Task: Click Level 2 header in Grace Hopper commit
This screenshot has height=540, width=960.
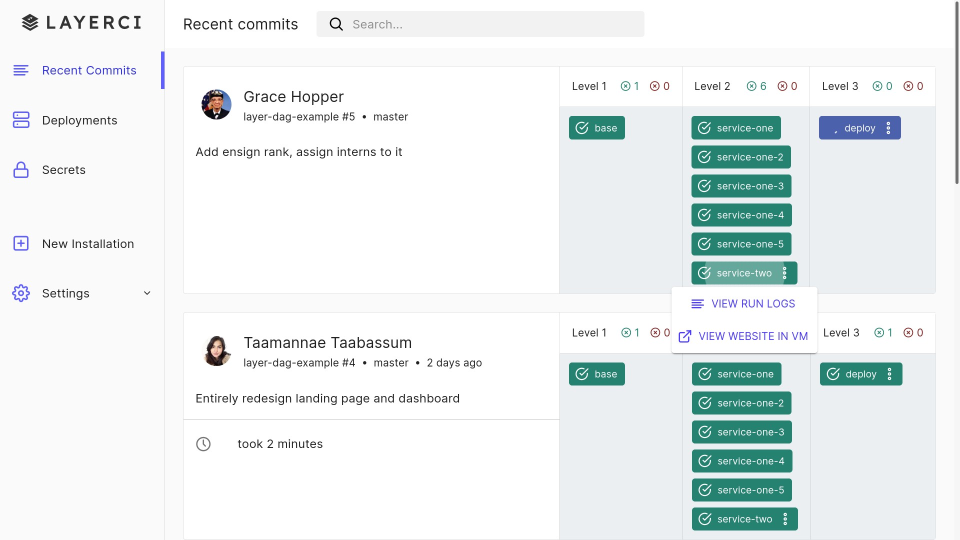Action: point(712,86)
